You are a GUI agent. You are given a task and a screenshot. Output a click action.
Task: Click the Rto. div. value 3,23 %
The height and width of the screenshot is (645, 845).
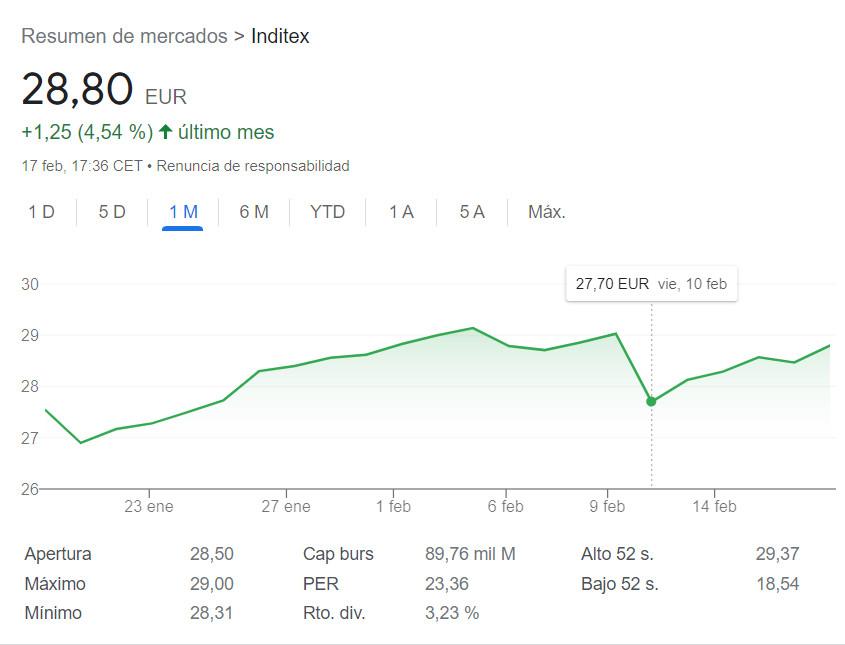click(x=451, y=612)
